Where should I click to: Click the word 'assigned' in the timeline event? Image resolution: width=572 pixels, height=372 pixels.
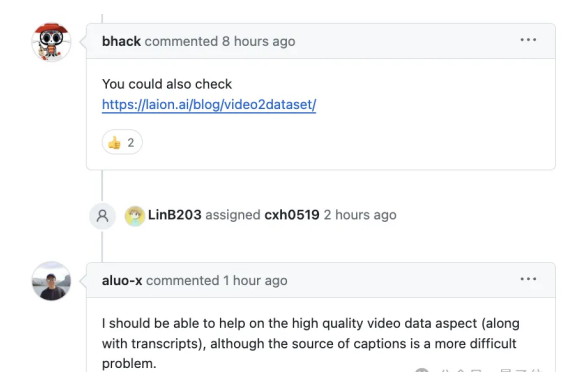pyautogui.click(x=233, y=215)
